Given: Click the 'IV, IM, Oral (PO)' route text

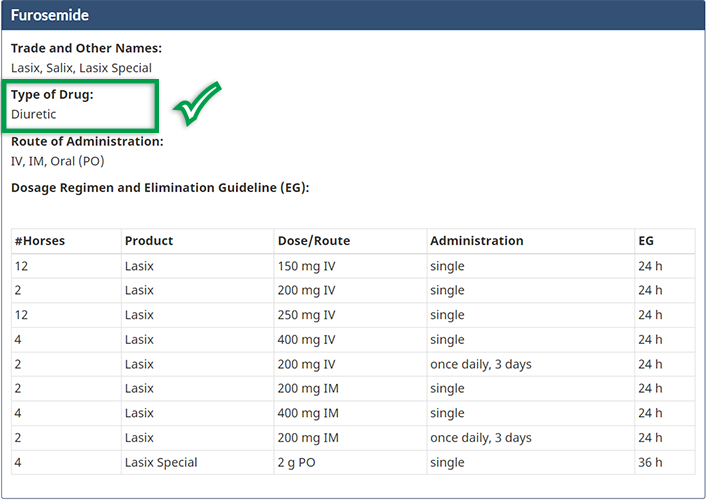Looking at the screenshot, I should [58, 161].
